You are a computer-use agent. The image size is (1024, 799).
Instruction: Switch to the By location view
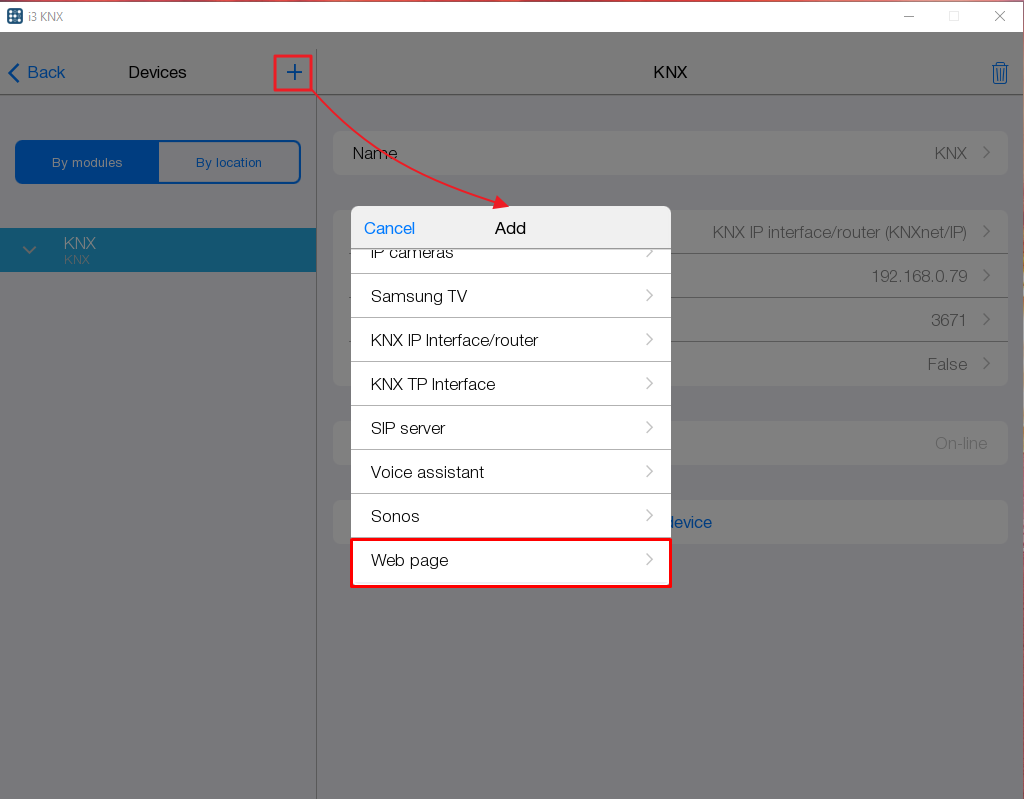click(229, 161)
